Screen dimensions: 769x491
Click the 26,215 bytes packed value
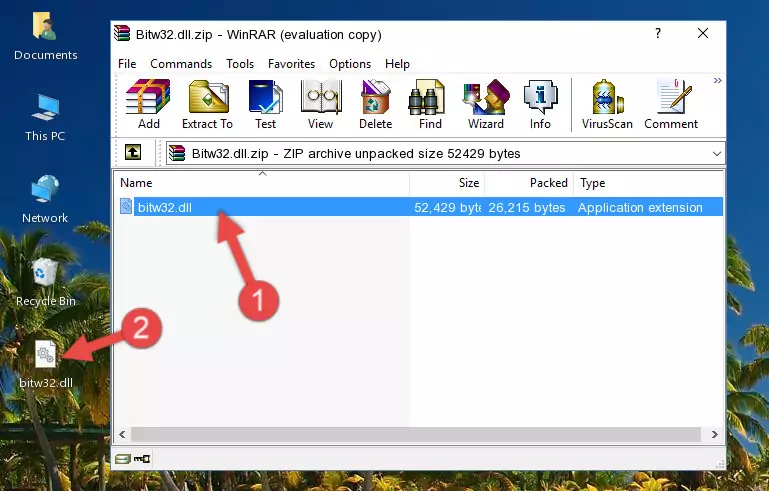click(x=527, y=207)
